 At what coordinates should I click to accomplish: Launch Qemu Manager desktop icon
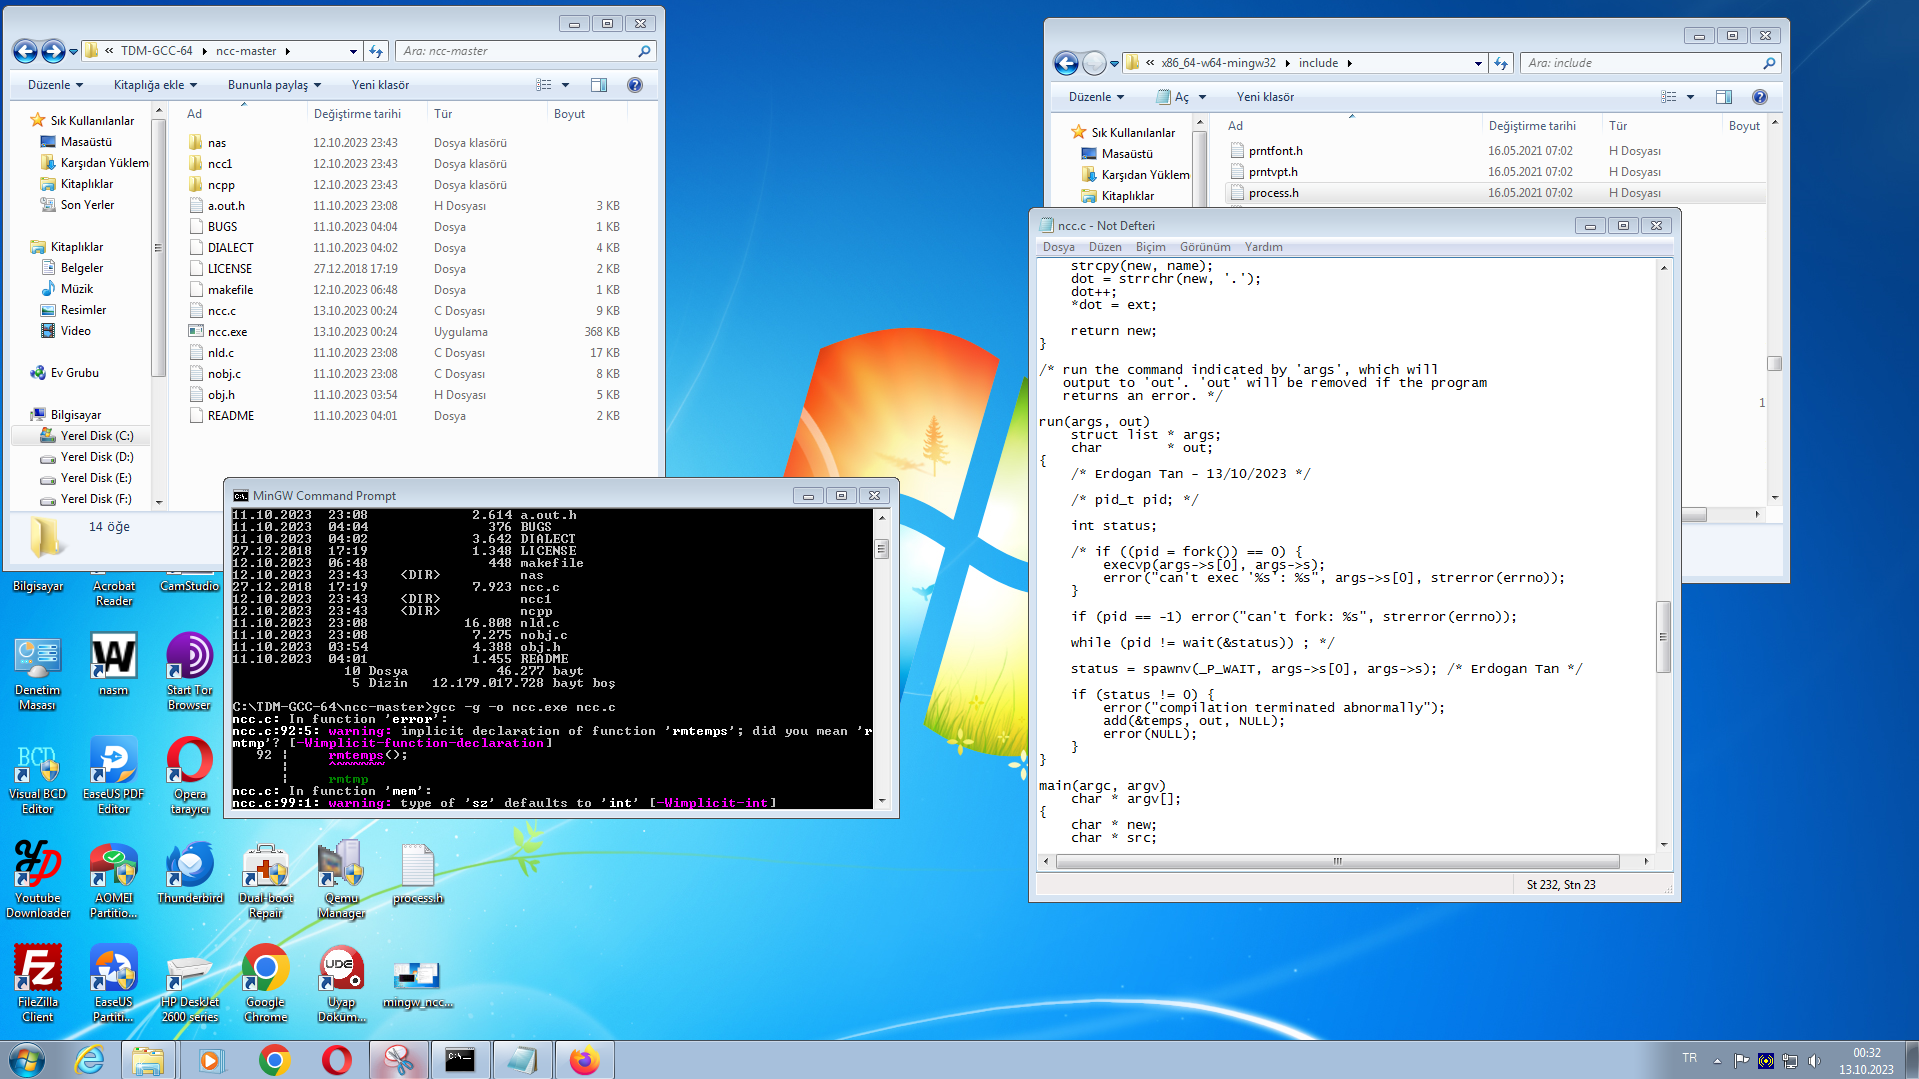pyautogui.click(x=341, y=877)
